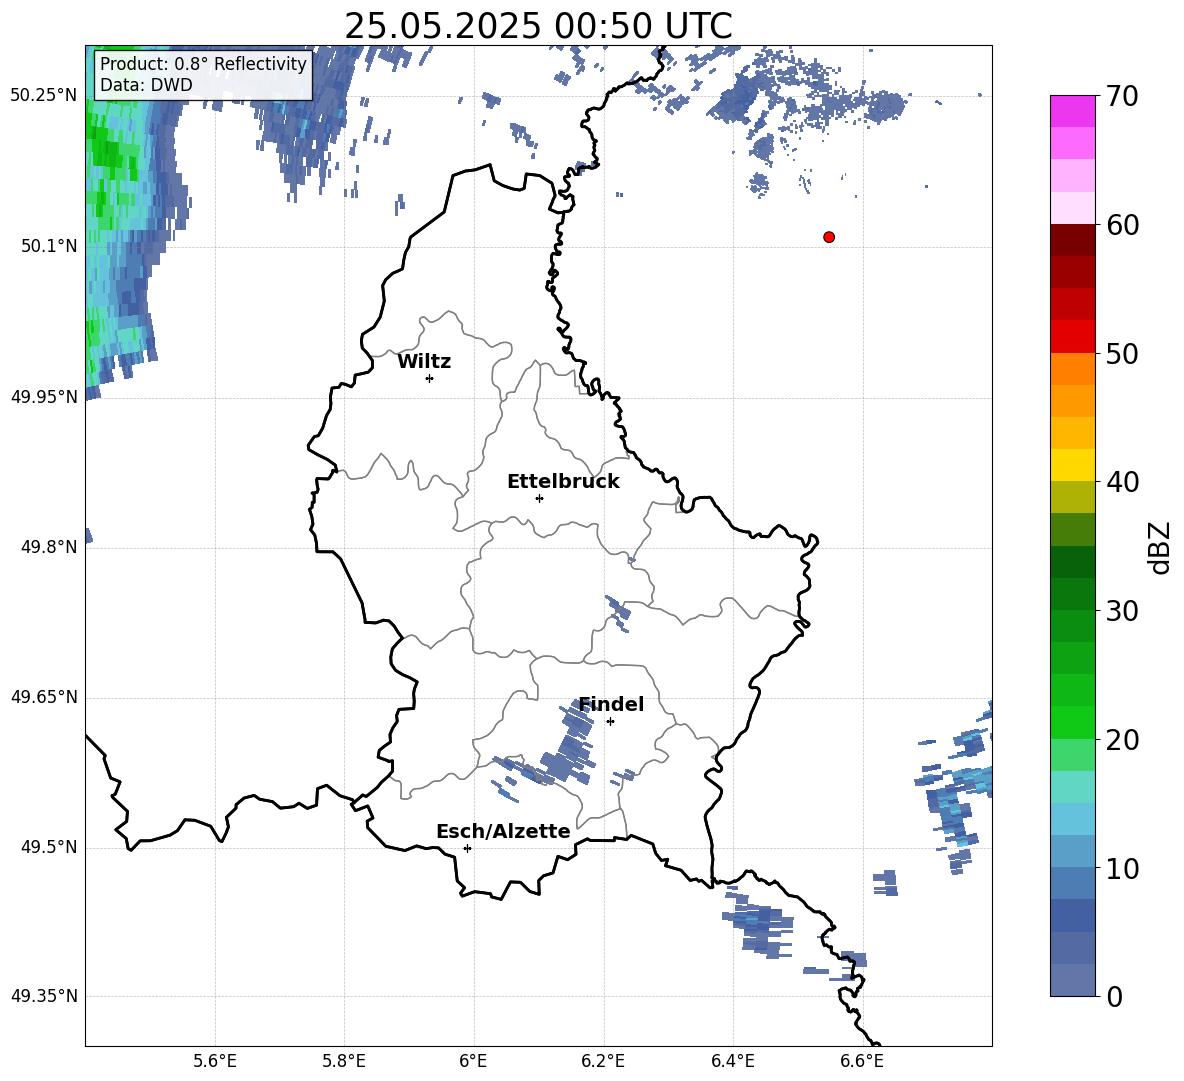Click the 30 value on the colorbar
This screenshot has width=1184, height=1081.
point(1122,611)
